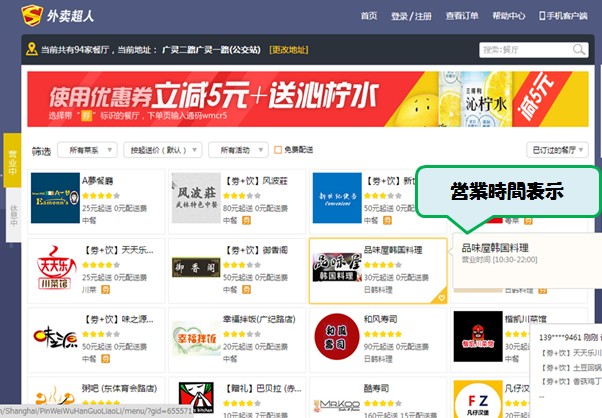Open 御香阁 logo image
This screenshot has width=602, height=418.
(196, 267)
